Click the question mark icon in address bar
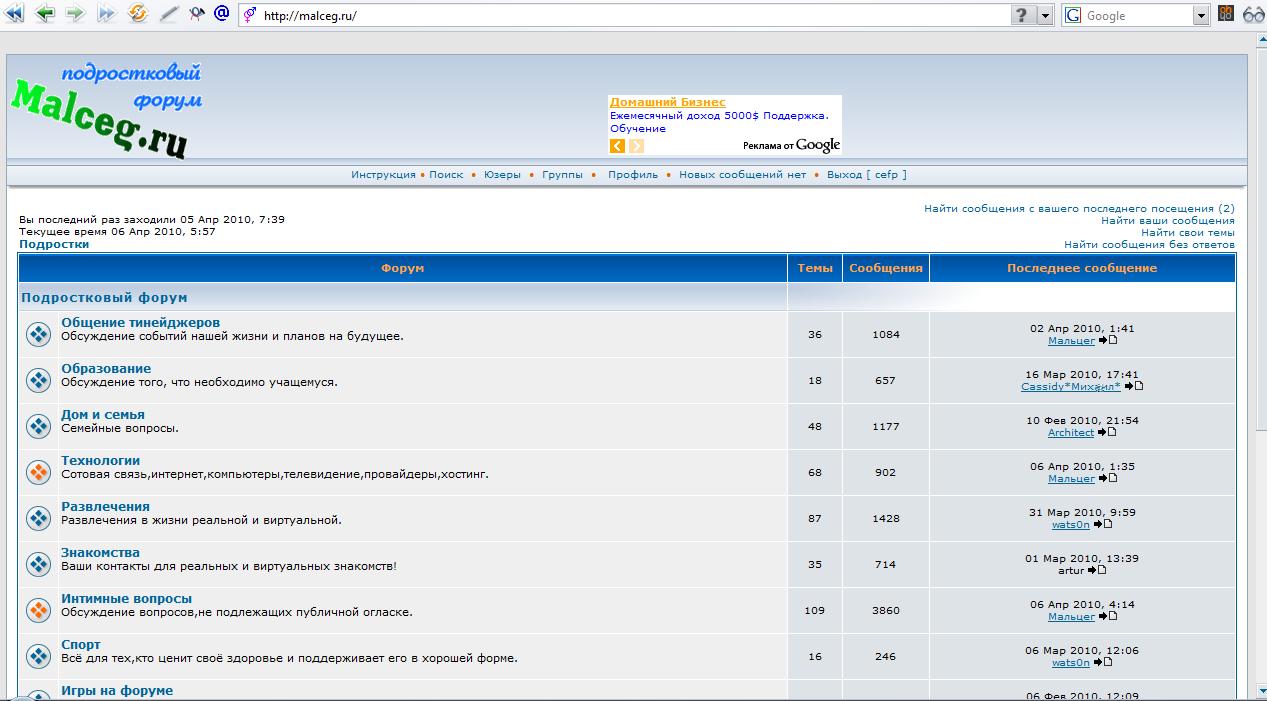Viewport: 1267px width, 701px height. coord(1021,15)
